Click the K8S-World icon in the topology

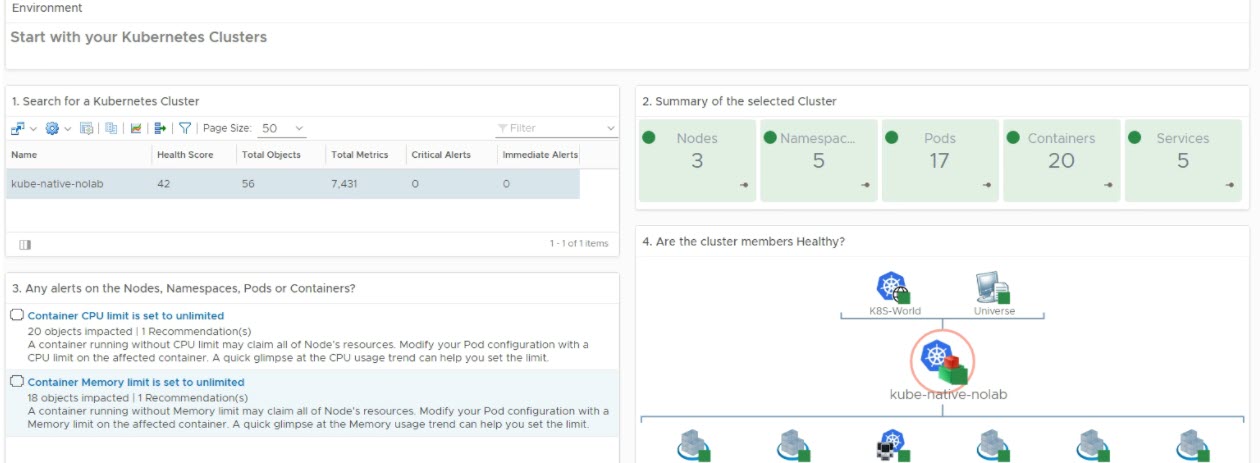[x=892, y=288]
